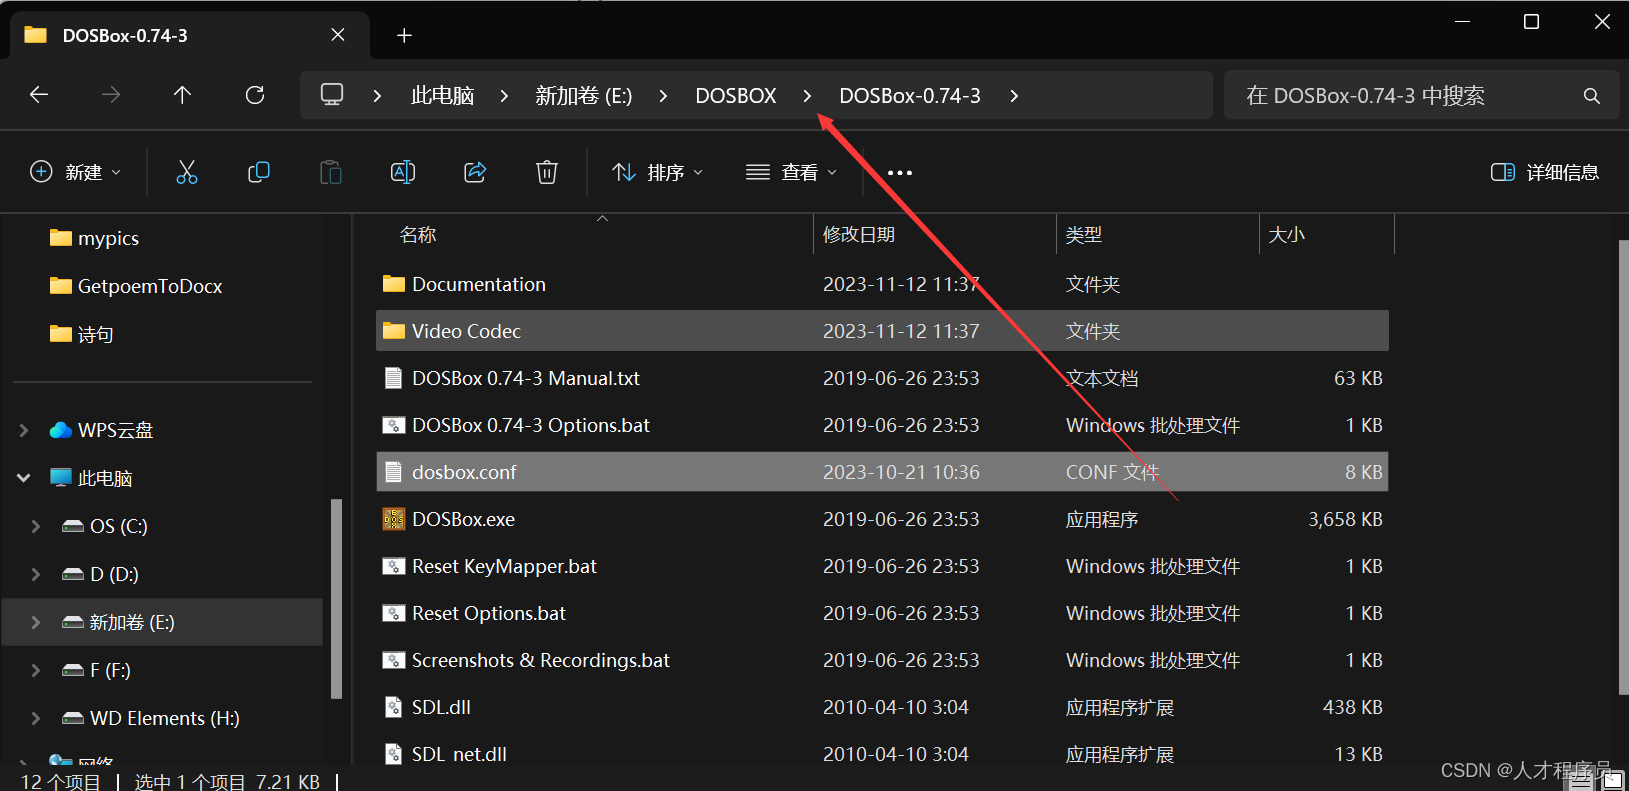Click the Delete trash icon
The width and height of the screenshot is (1629, 791).
547,172
